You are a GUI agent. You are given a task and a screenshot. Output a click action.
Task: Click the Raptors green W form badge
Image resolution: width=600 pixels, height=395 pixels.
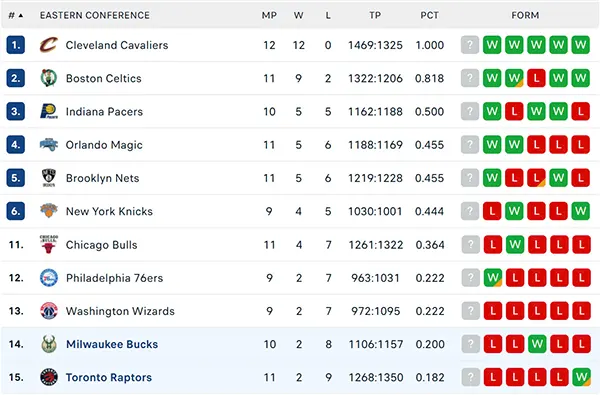pyautogui.click(x=581, y=377)
